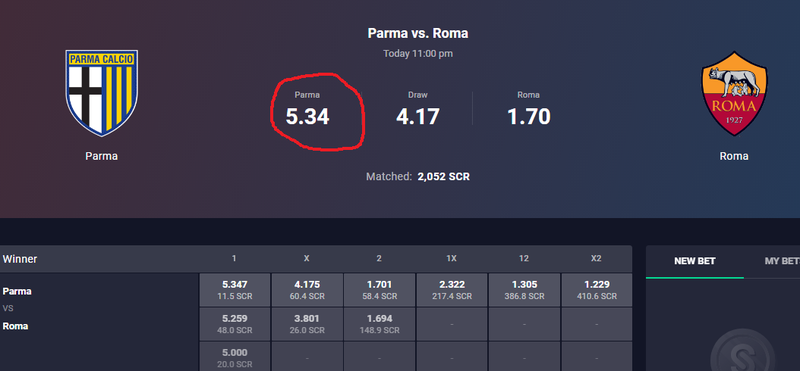Select Parma odds 5.34 in header

pos(308,110)
